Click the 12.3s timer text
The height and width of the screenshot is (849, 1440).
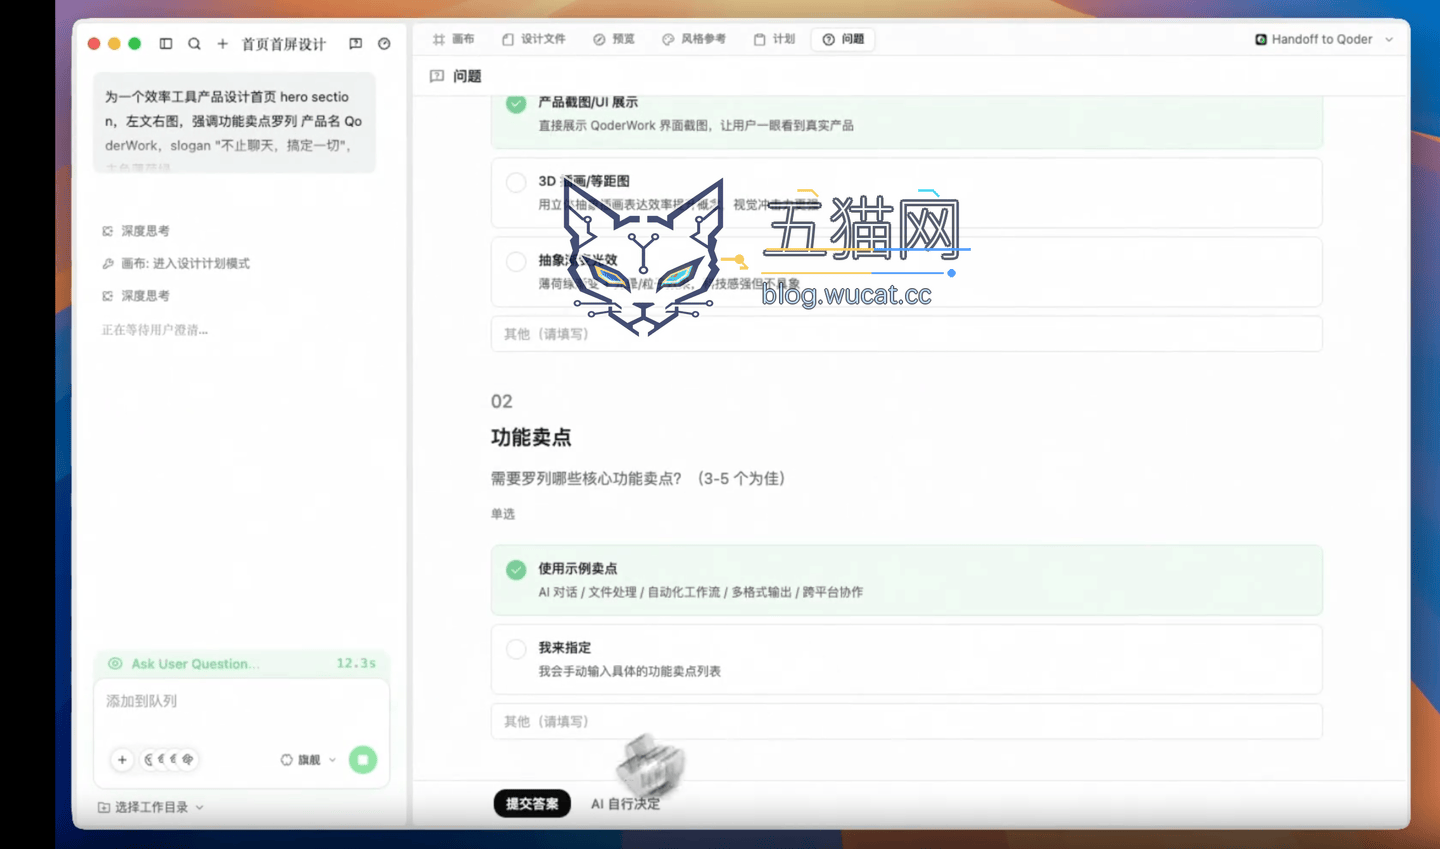pos(356,664)
